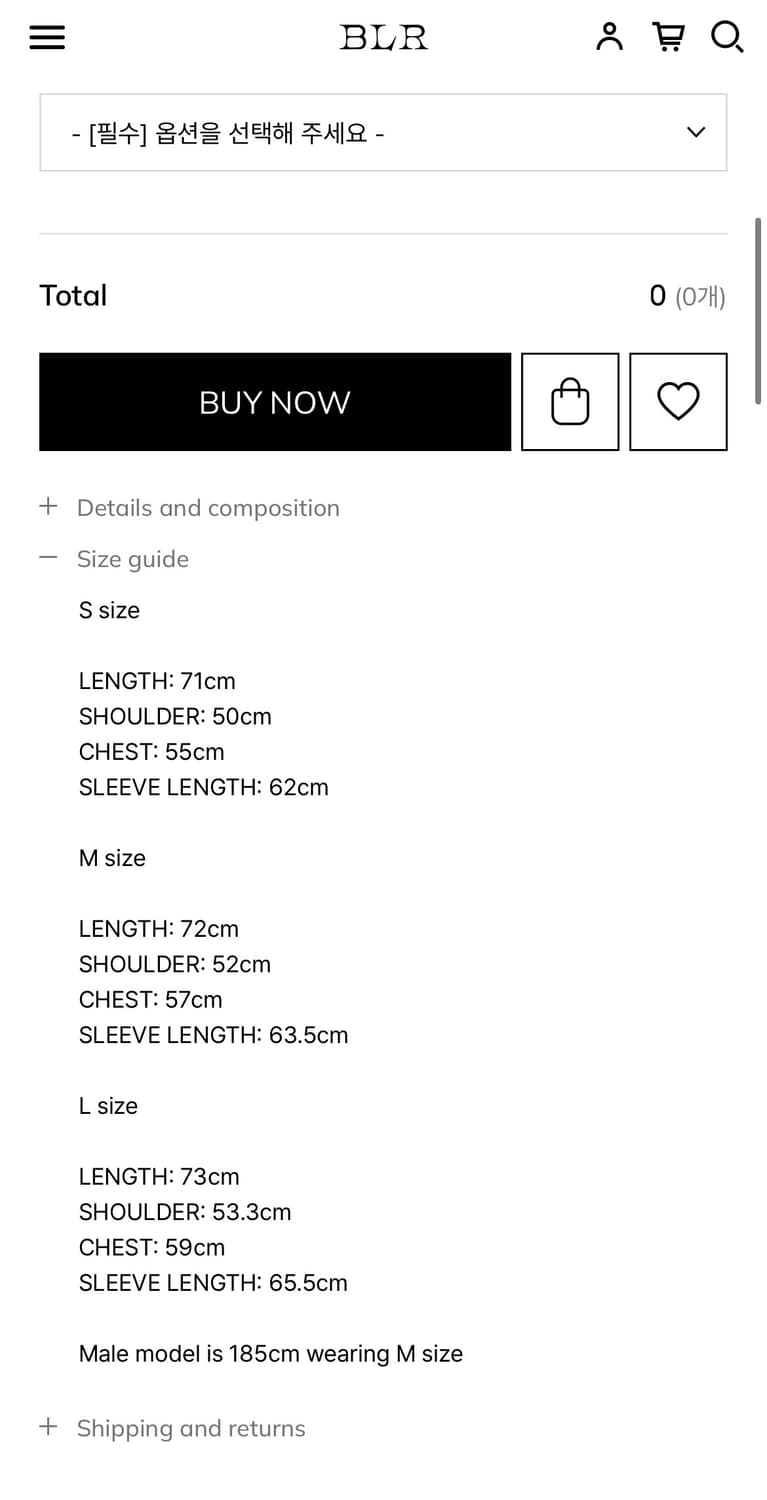
Task: Click the Shipping and returns text
Action: (x=191, y=1428)
